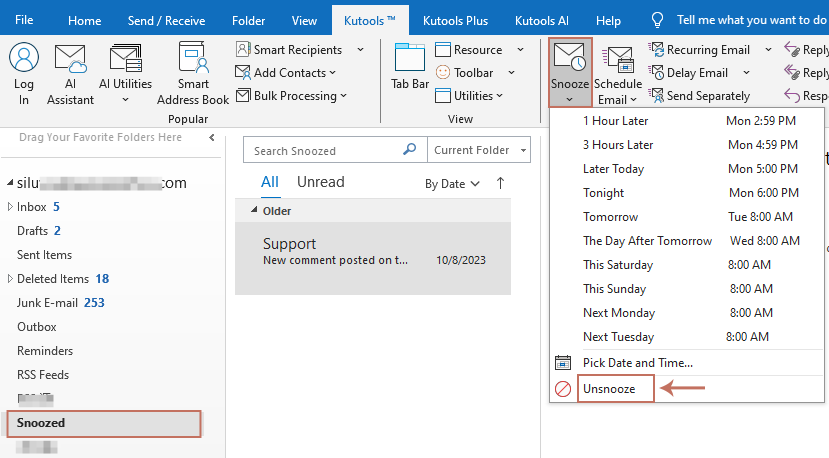Expand the Inbox folder tree
Image resolution: width=829 pixels, height=458 pixels.
pyautogui.click(x=10, y=207)
